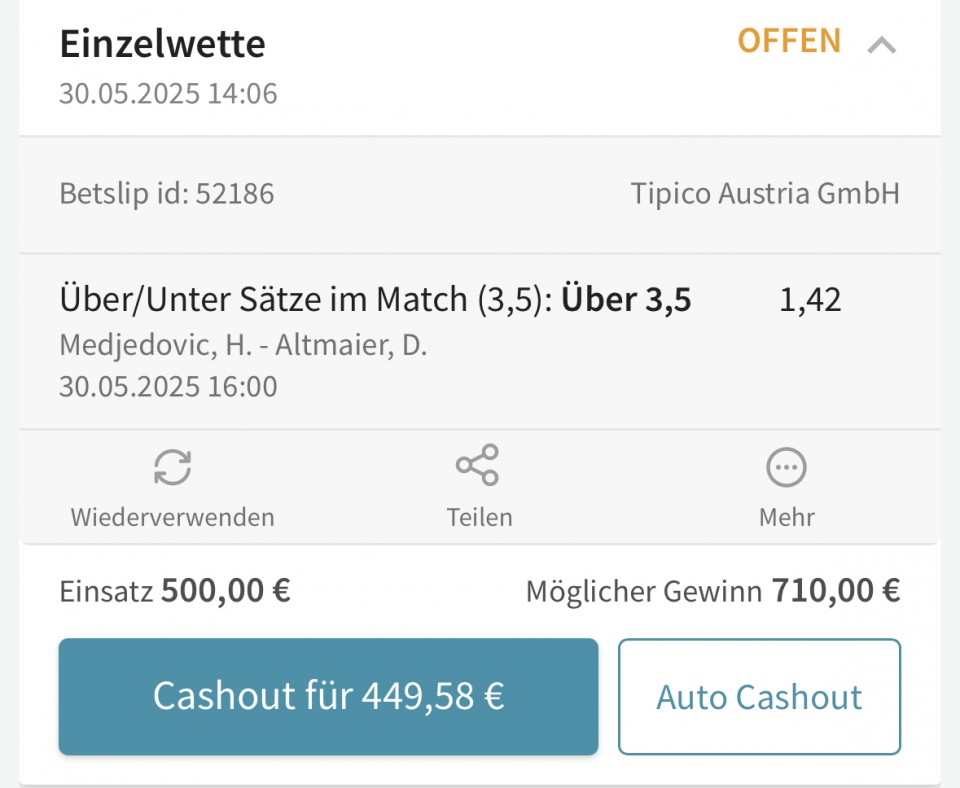Open Auto Cashout option
Viewport: 960px width, 788px height.
point(759,697)
